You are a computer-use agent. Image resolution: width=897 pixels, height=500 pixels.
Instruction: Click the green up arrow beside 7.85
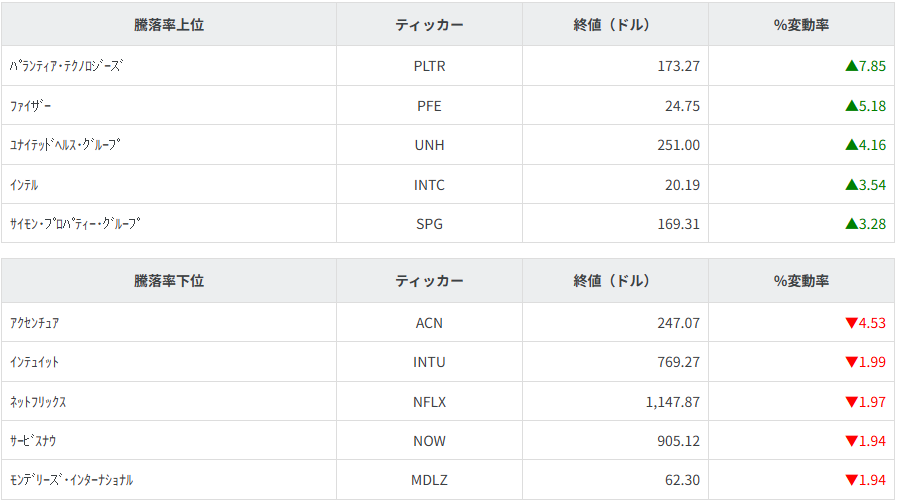pyautogui.click(x=851, y=66)
